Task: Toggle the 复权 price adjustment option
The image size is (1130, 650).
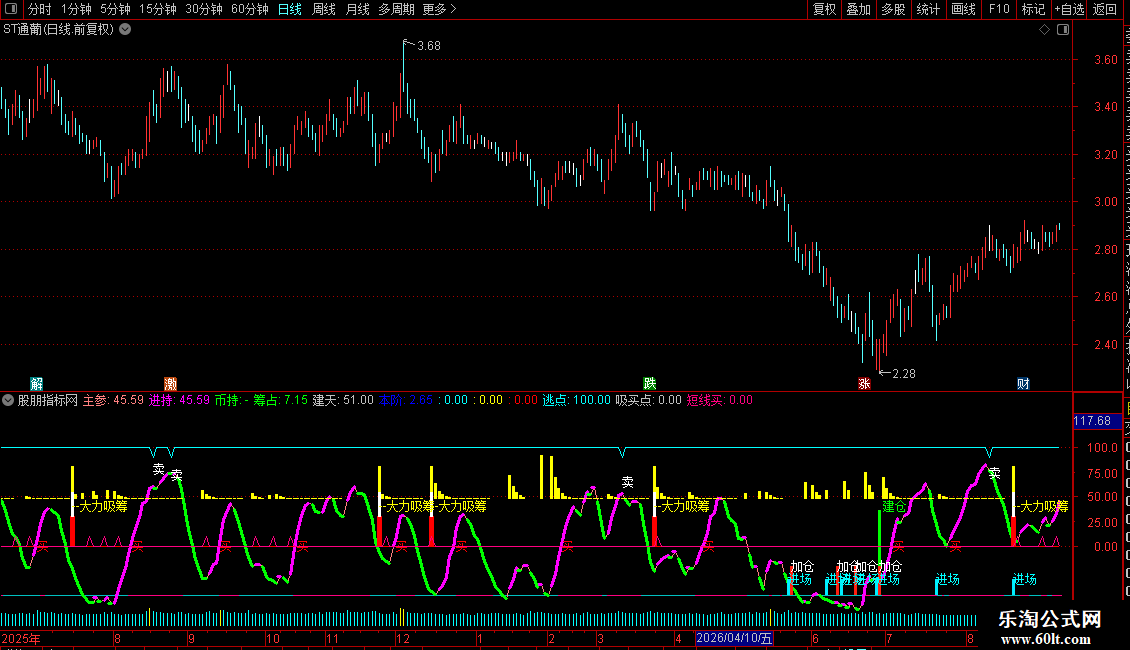Action: point(824,9)
